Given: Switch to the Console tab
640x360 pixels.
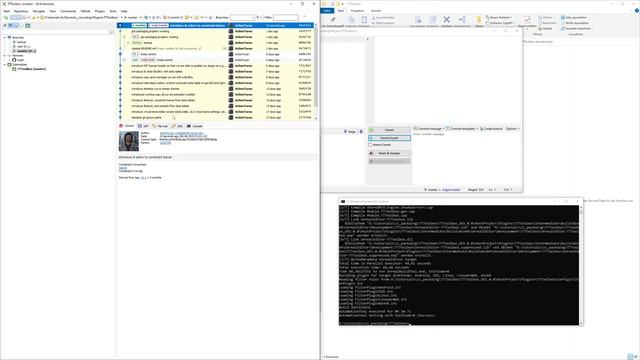Looking at the screenshot, I should pos(195,126).
